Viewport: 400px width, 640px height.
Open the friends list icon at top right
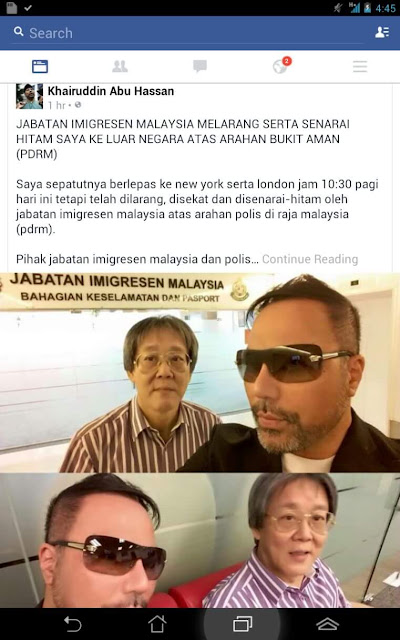coord(382,32)
